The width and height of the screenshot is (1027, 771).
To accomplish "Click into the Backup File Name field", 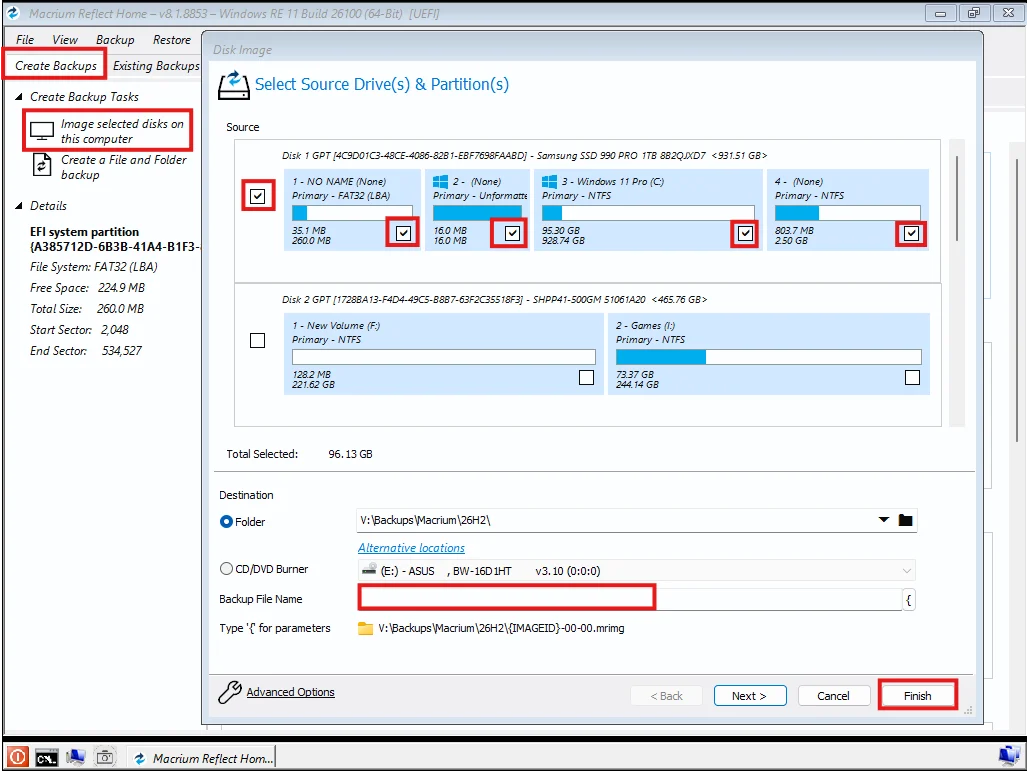I will tap(630, 599).
